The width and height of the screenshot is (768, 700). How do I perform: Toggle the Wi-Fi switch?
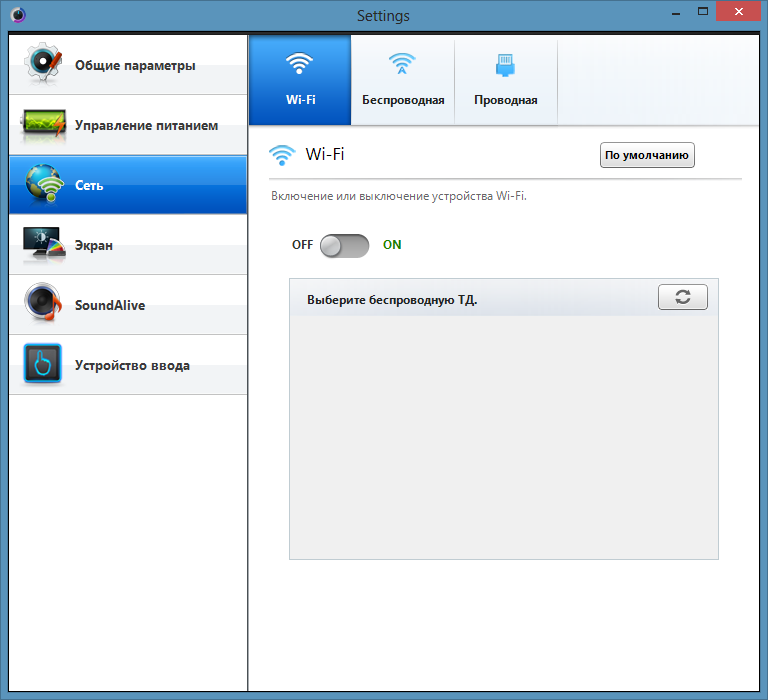344,245
